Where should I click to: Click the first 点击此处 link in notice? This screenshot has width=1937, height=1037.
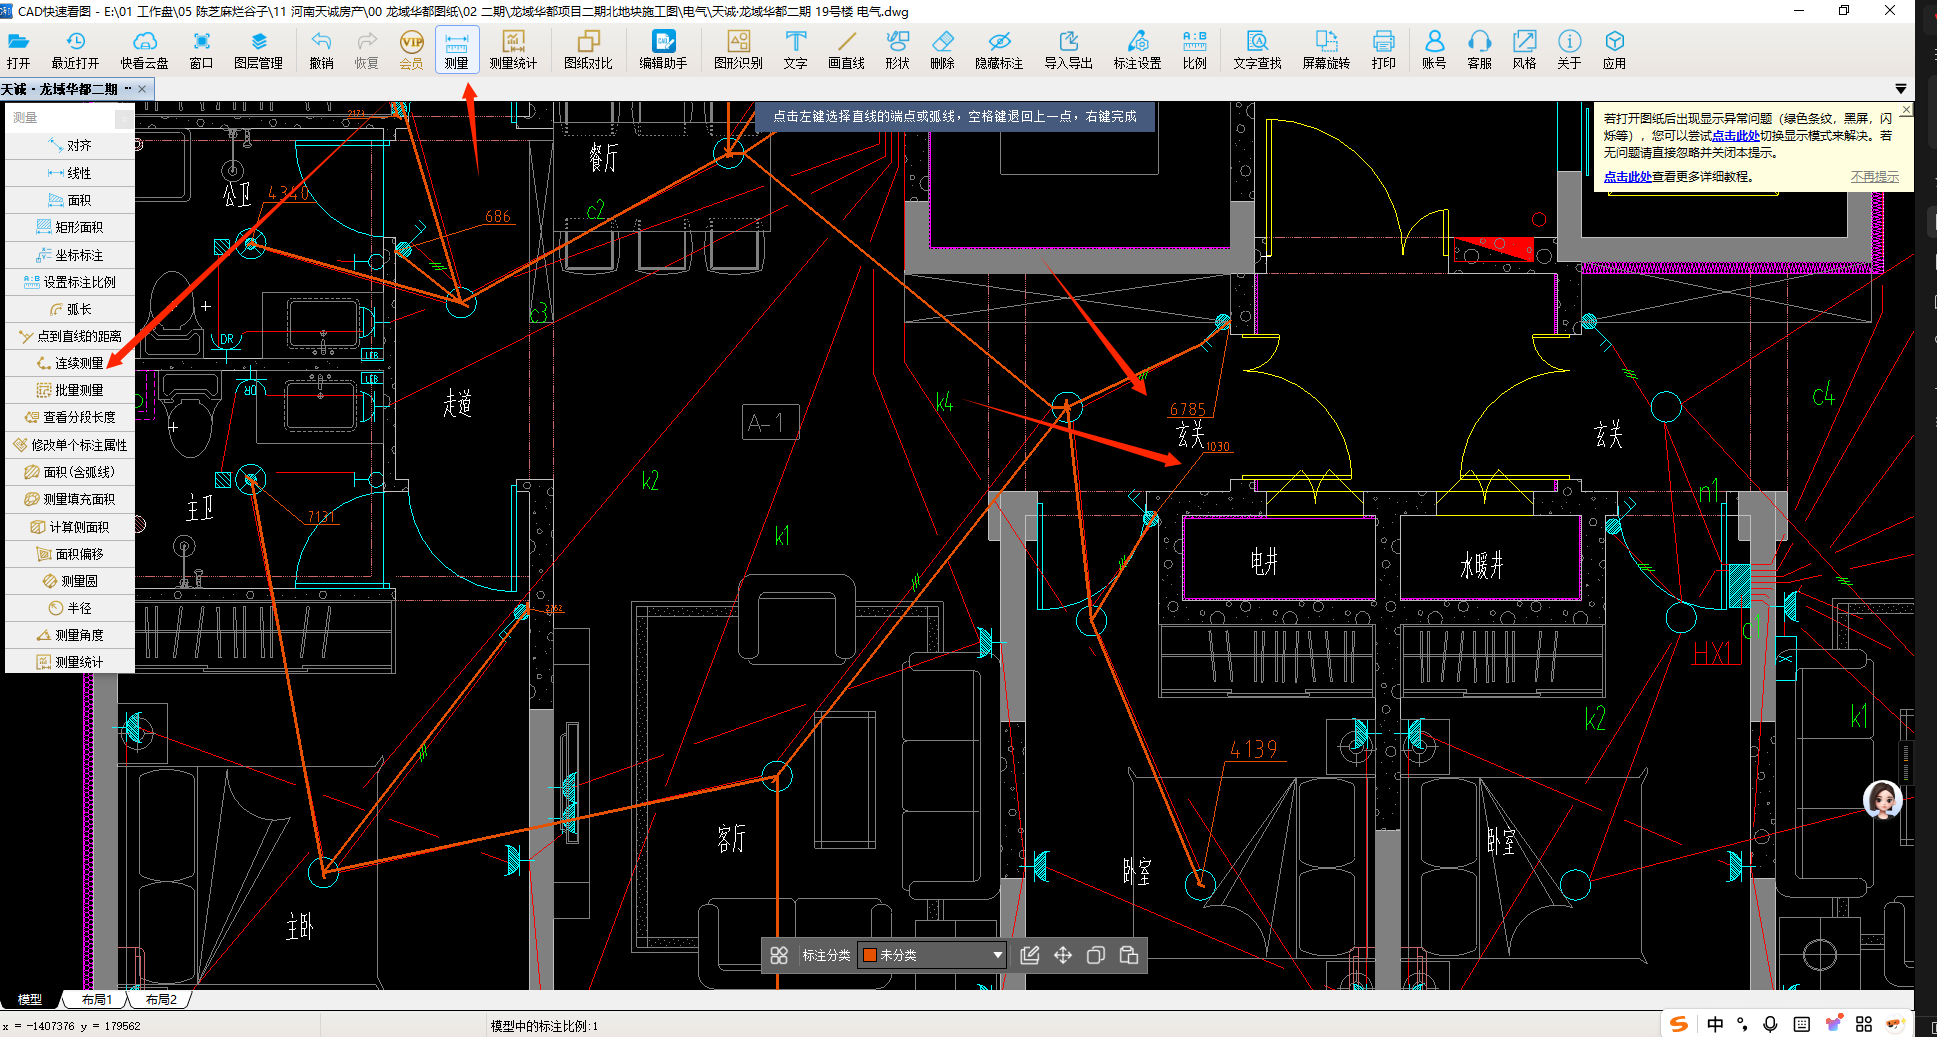coord(1735,136)
